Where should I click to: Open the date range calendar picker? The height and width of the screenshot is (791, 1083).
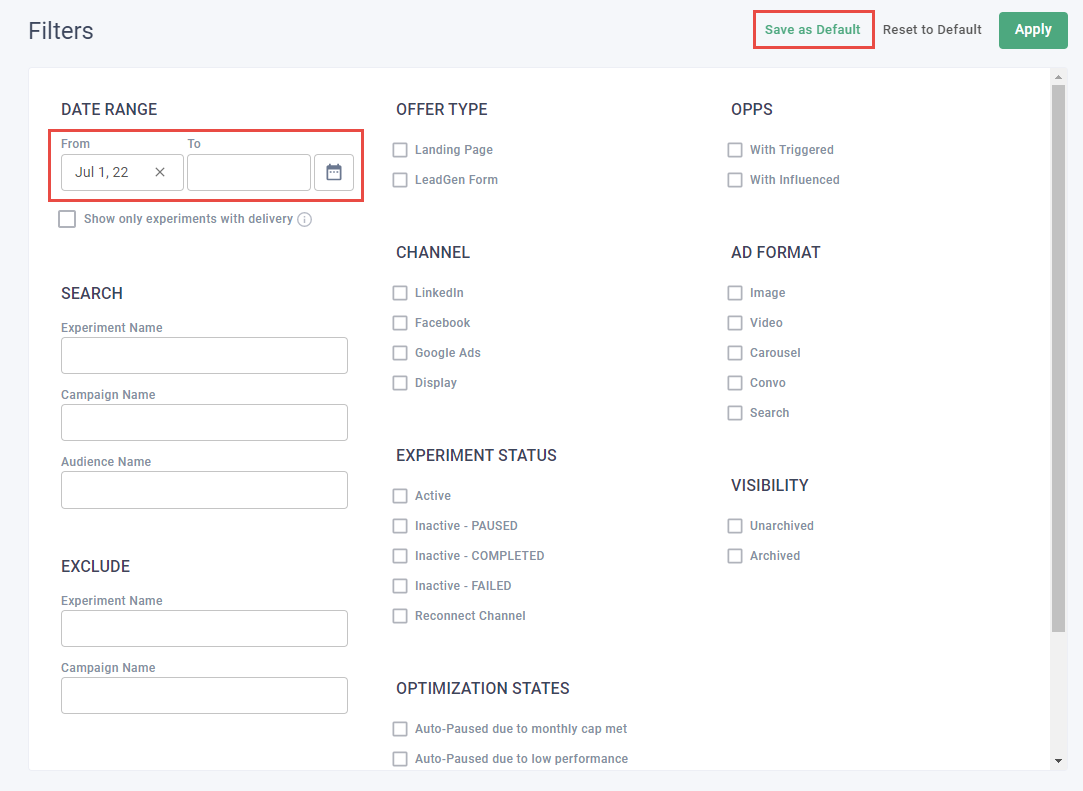tap(334, 172)
